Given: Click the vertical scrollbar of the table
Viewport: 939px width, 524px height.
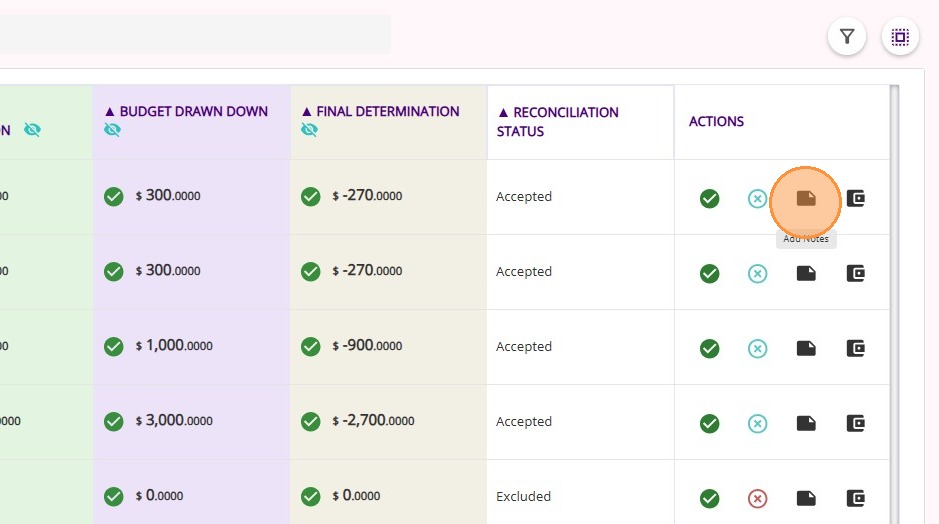Looking at the screenshot, I should (x=894, y=300).
